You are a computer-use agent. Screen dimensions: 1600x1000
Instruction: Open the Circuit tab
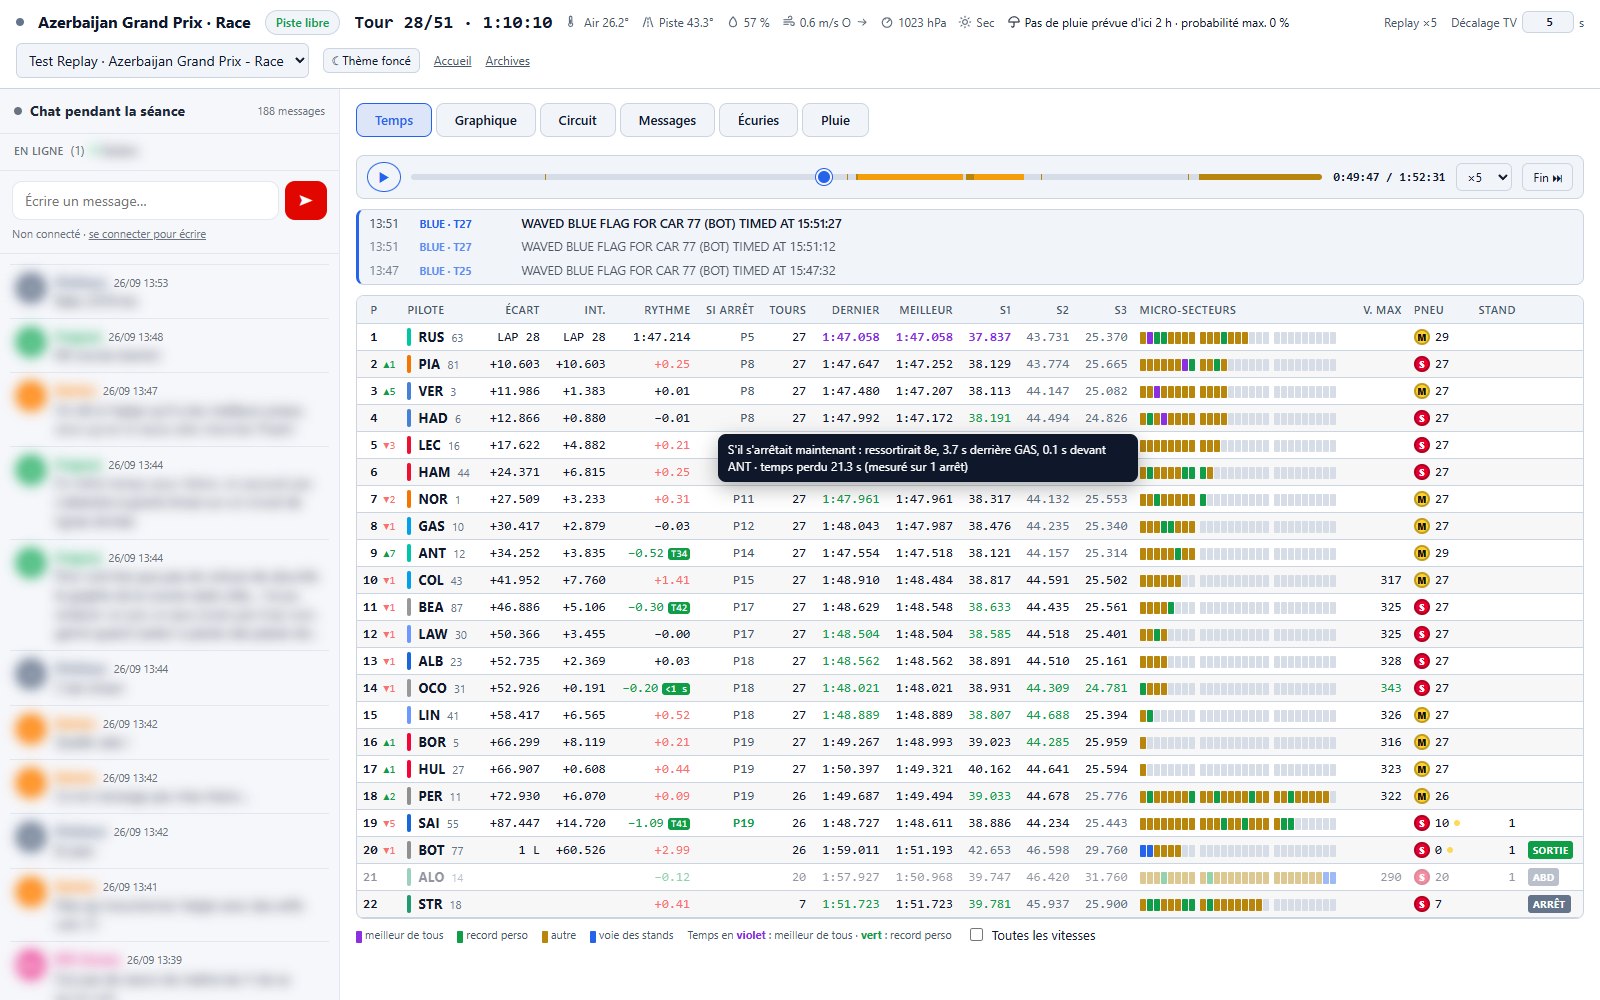[577, 120]
